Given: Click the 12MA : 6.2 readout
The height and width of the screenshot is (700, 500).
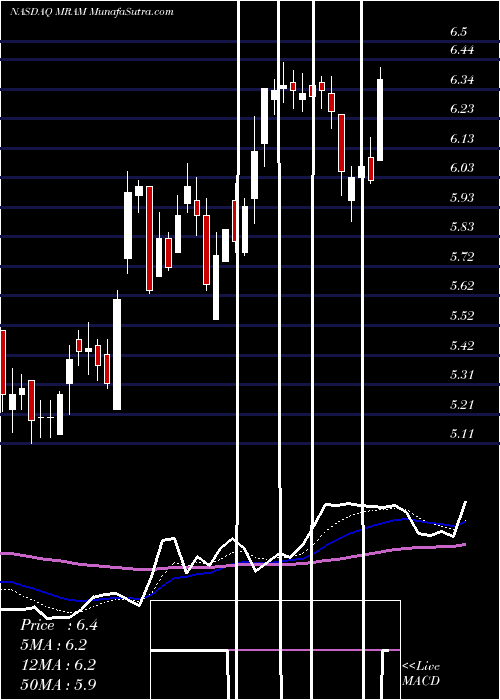Looking at the screenshot, I should coord(58,664).
